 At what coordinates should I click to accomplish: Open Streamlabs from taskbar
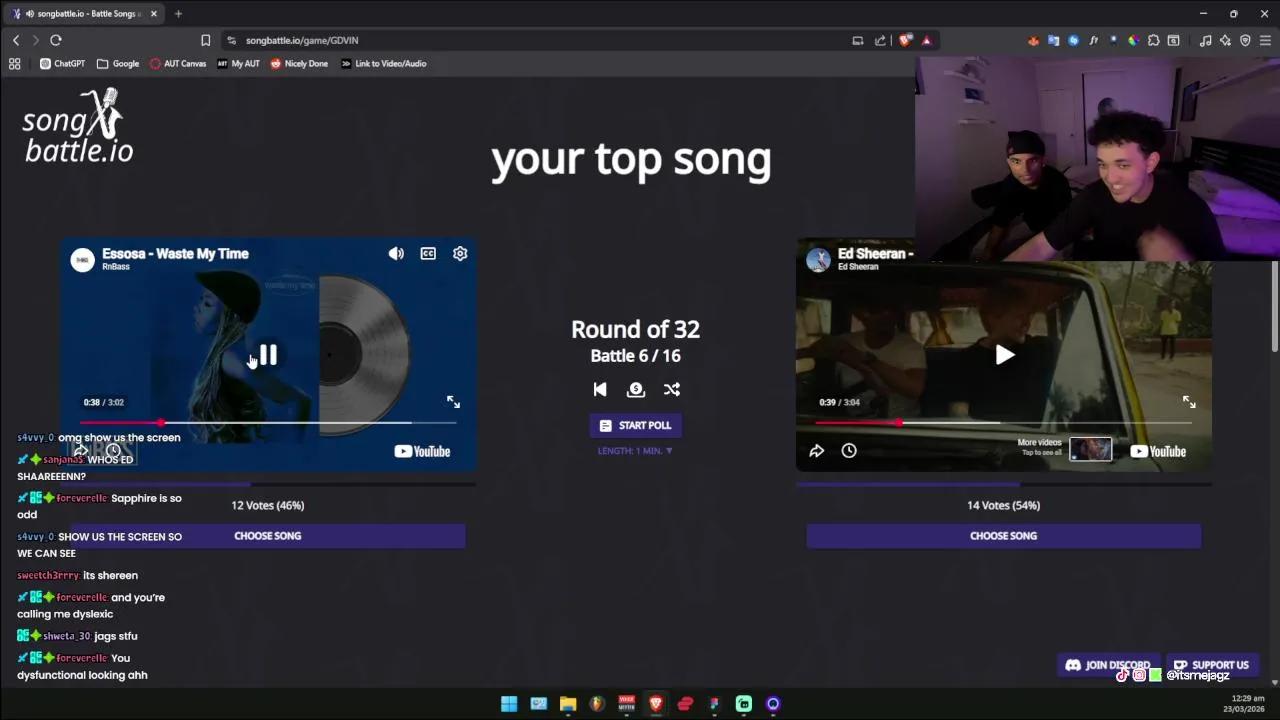[x=744, y=704]
